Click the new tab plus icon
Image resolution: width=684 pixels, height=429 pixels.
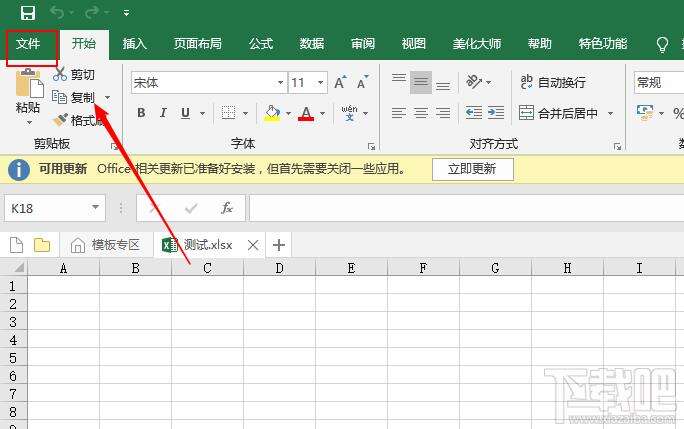click(279, 245)
